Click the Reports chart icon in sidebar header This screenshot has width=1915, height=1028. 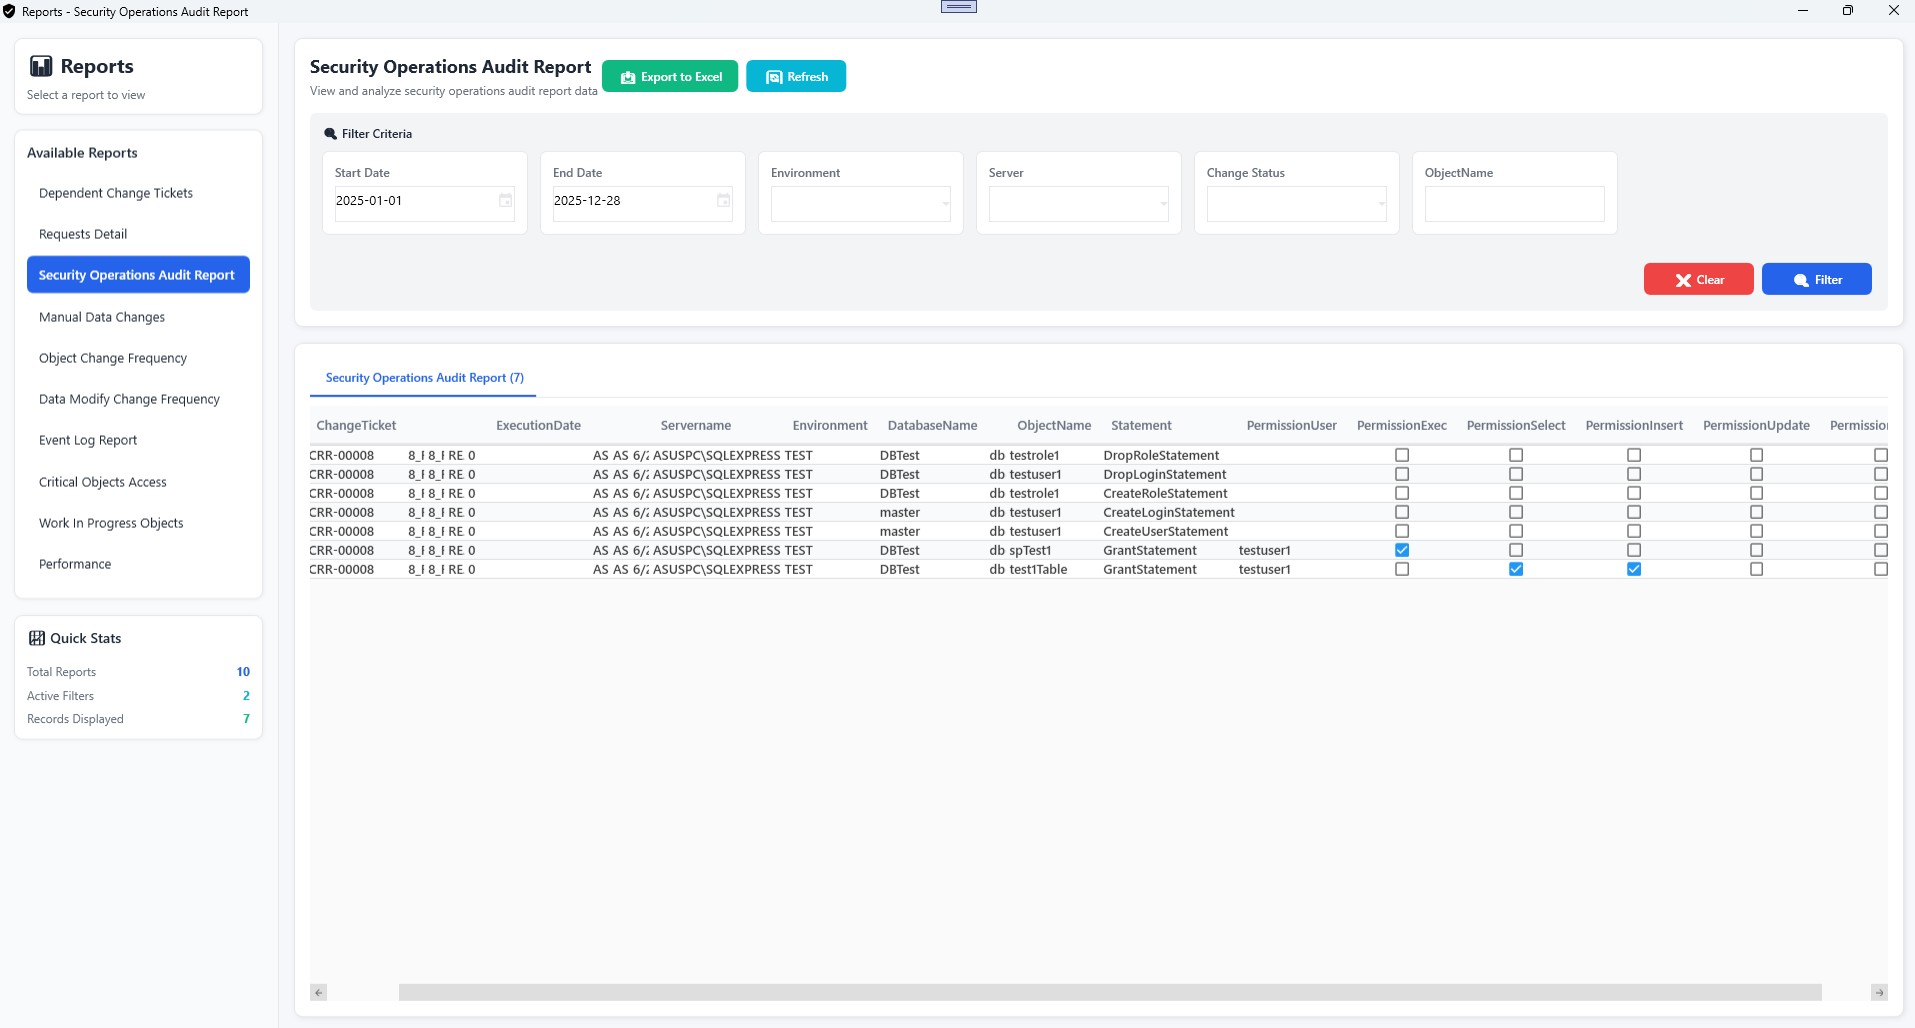pyautogui.click(x=41, y=67)
